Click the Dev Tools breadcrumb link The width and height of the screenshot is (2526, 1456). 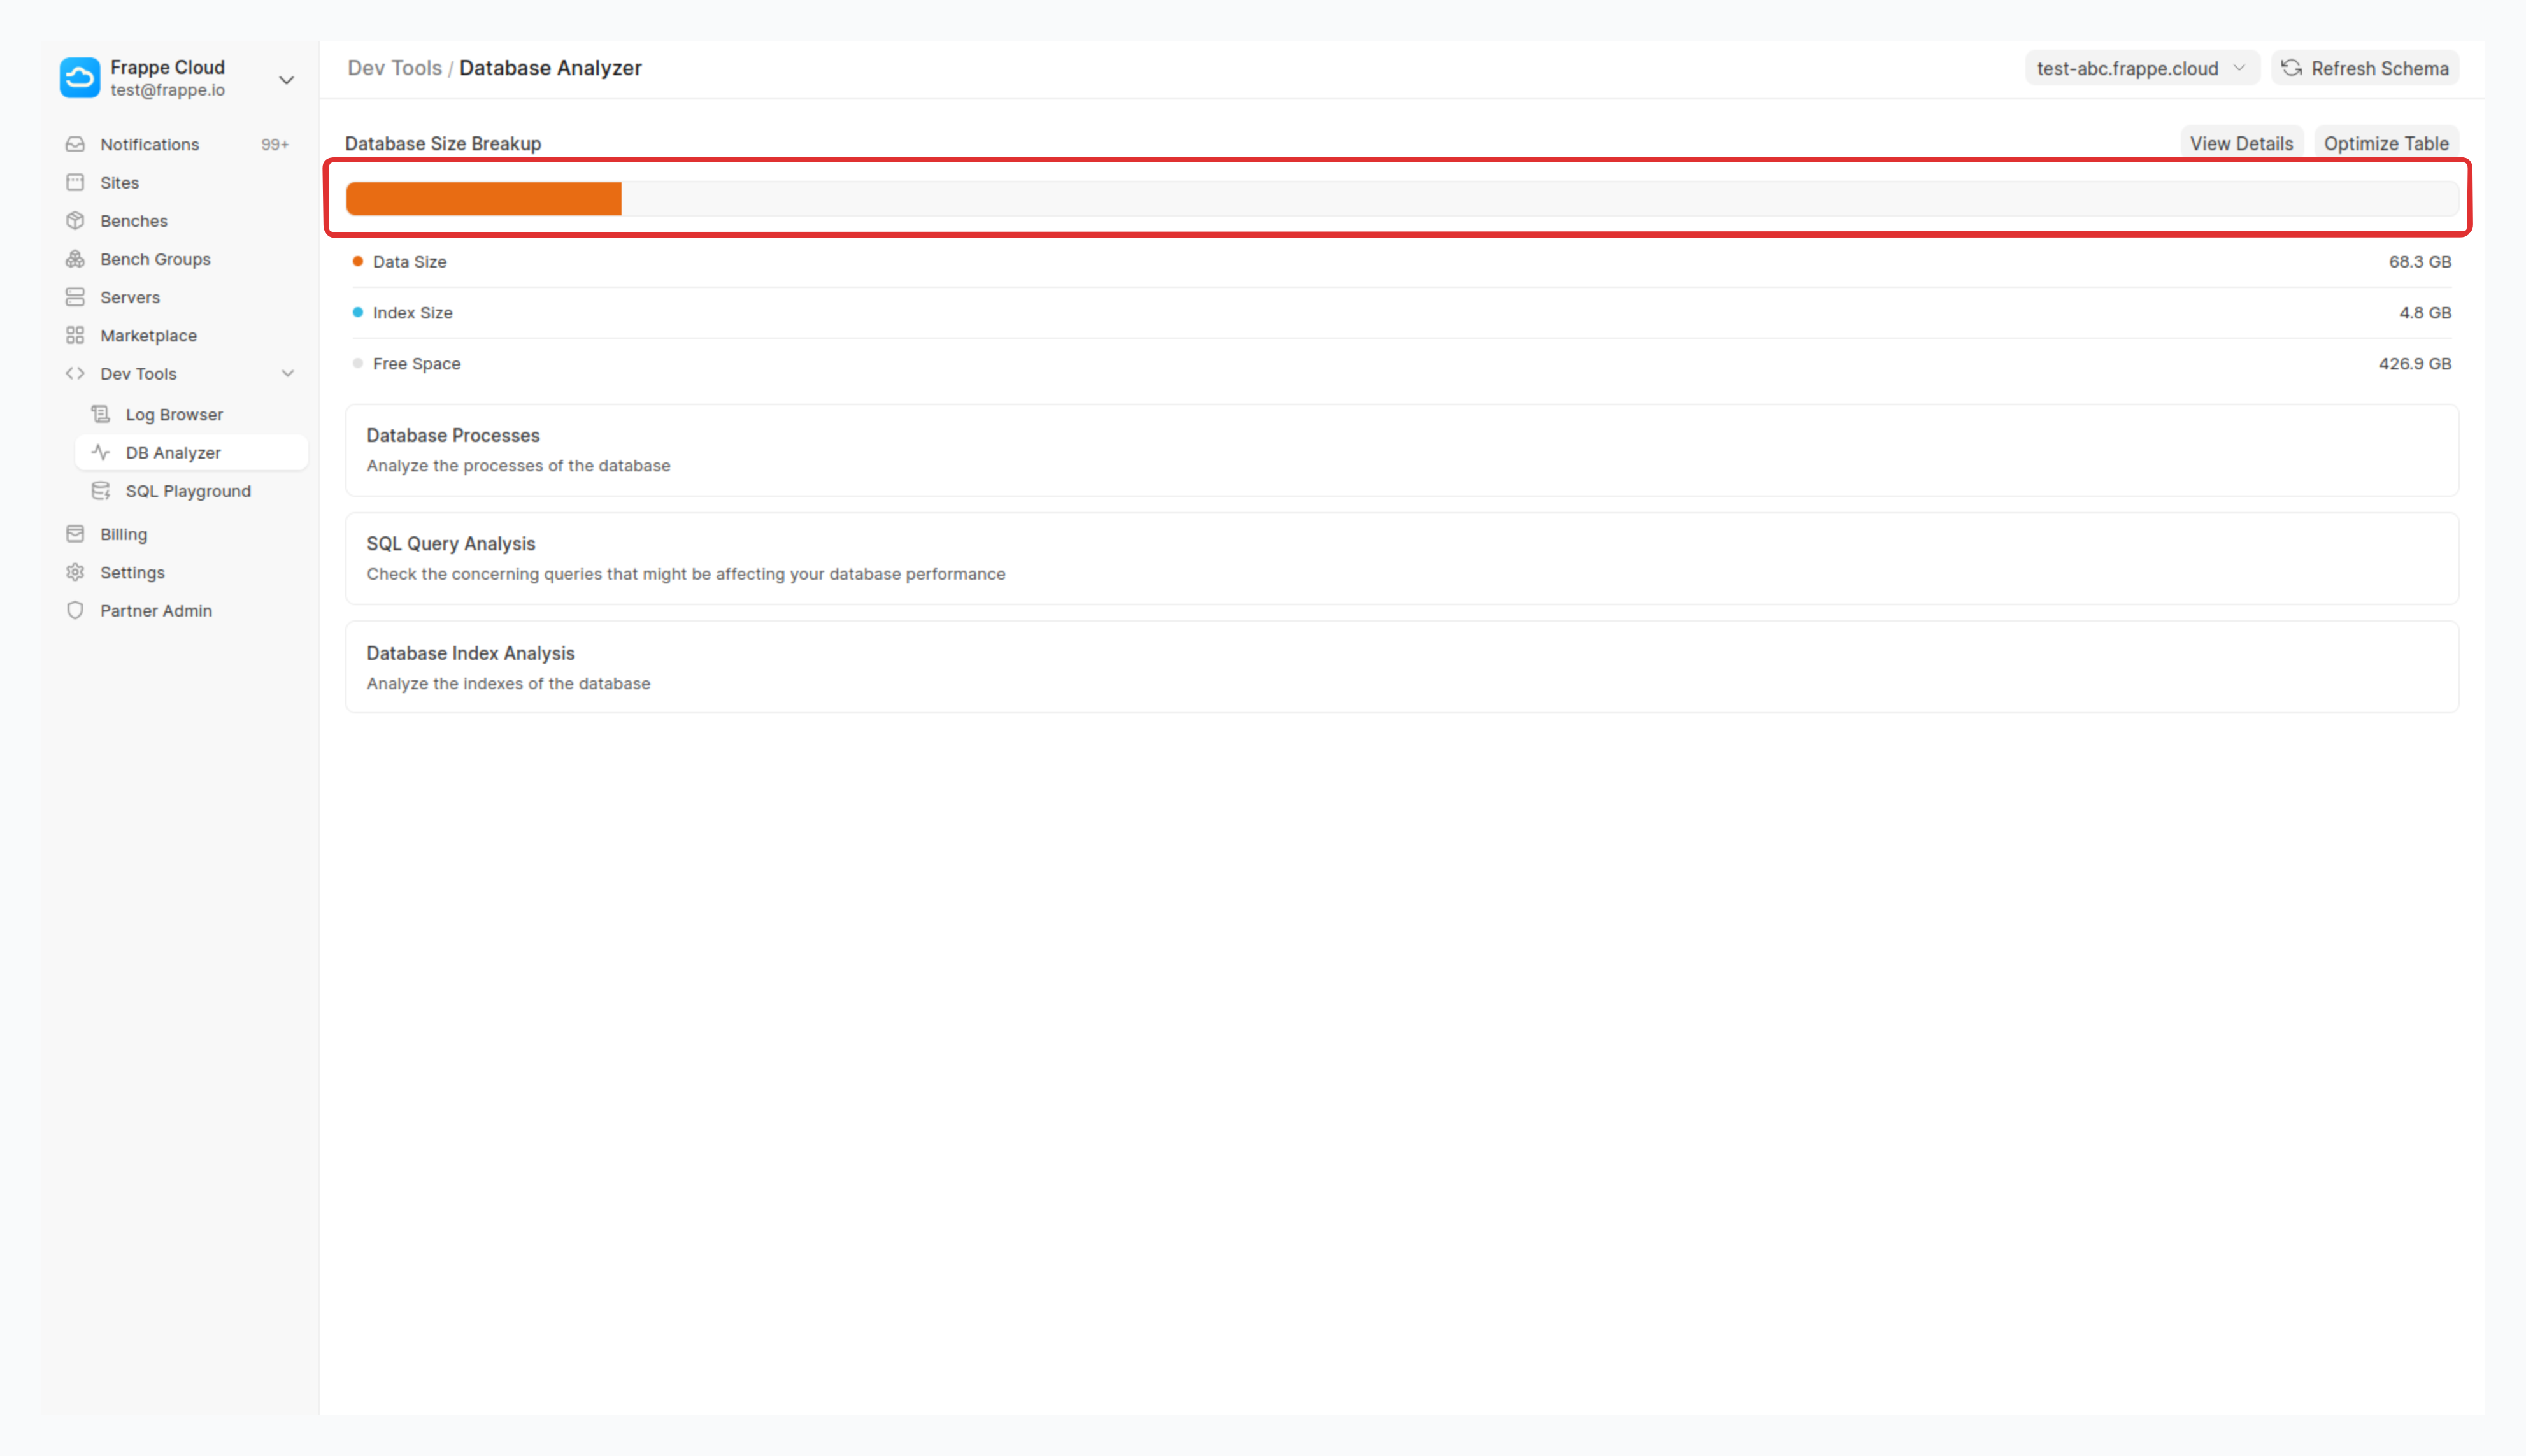pyautogui.click(x=394, y=68)
